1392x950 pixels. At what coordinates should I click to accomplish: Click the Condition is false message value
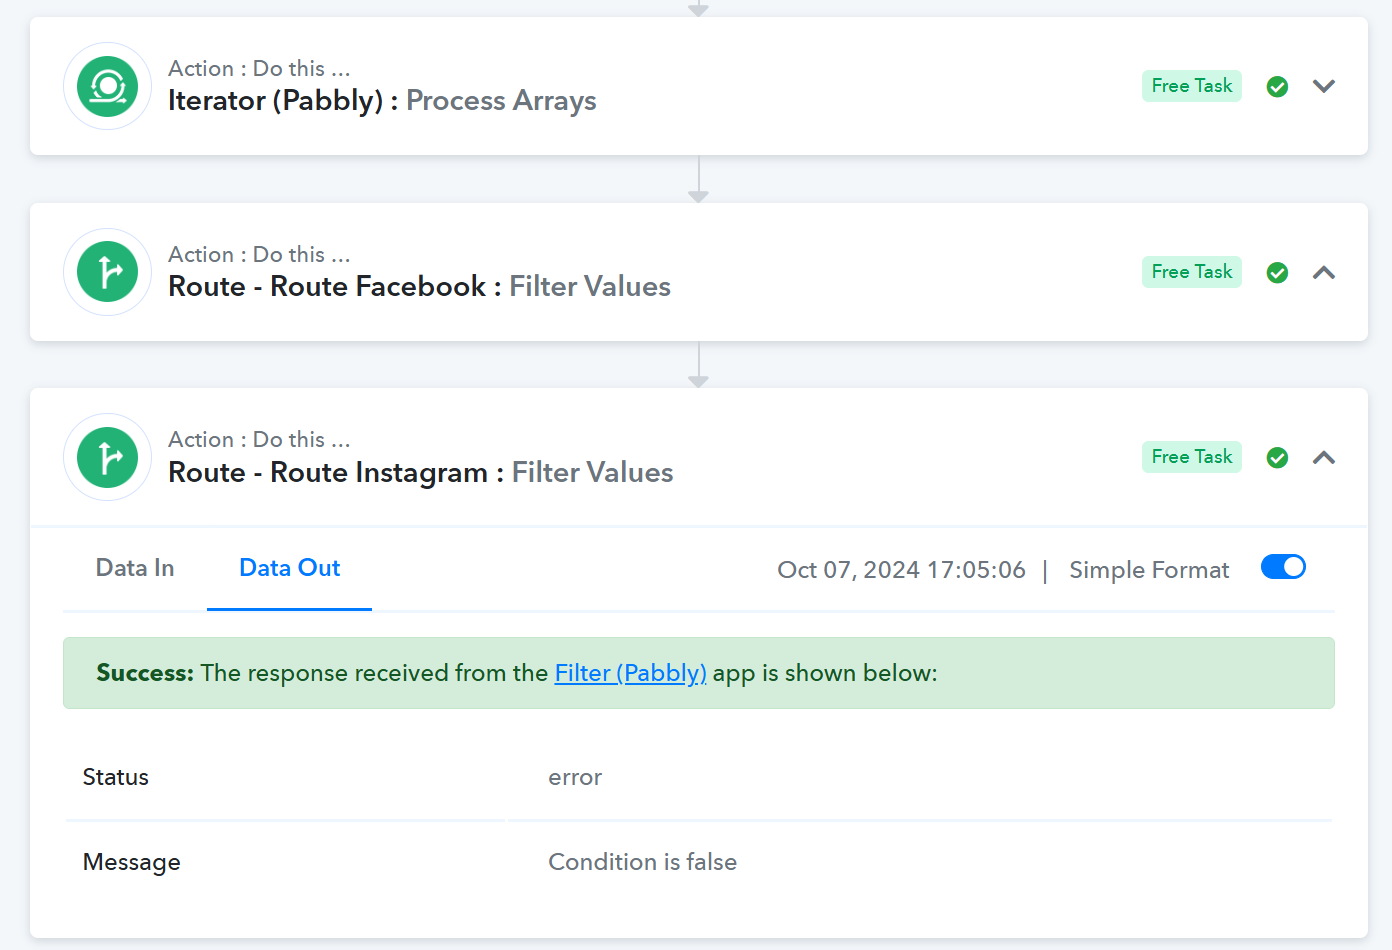click(x=642, y=862)
